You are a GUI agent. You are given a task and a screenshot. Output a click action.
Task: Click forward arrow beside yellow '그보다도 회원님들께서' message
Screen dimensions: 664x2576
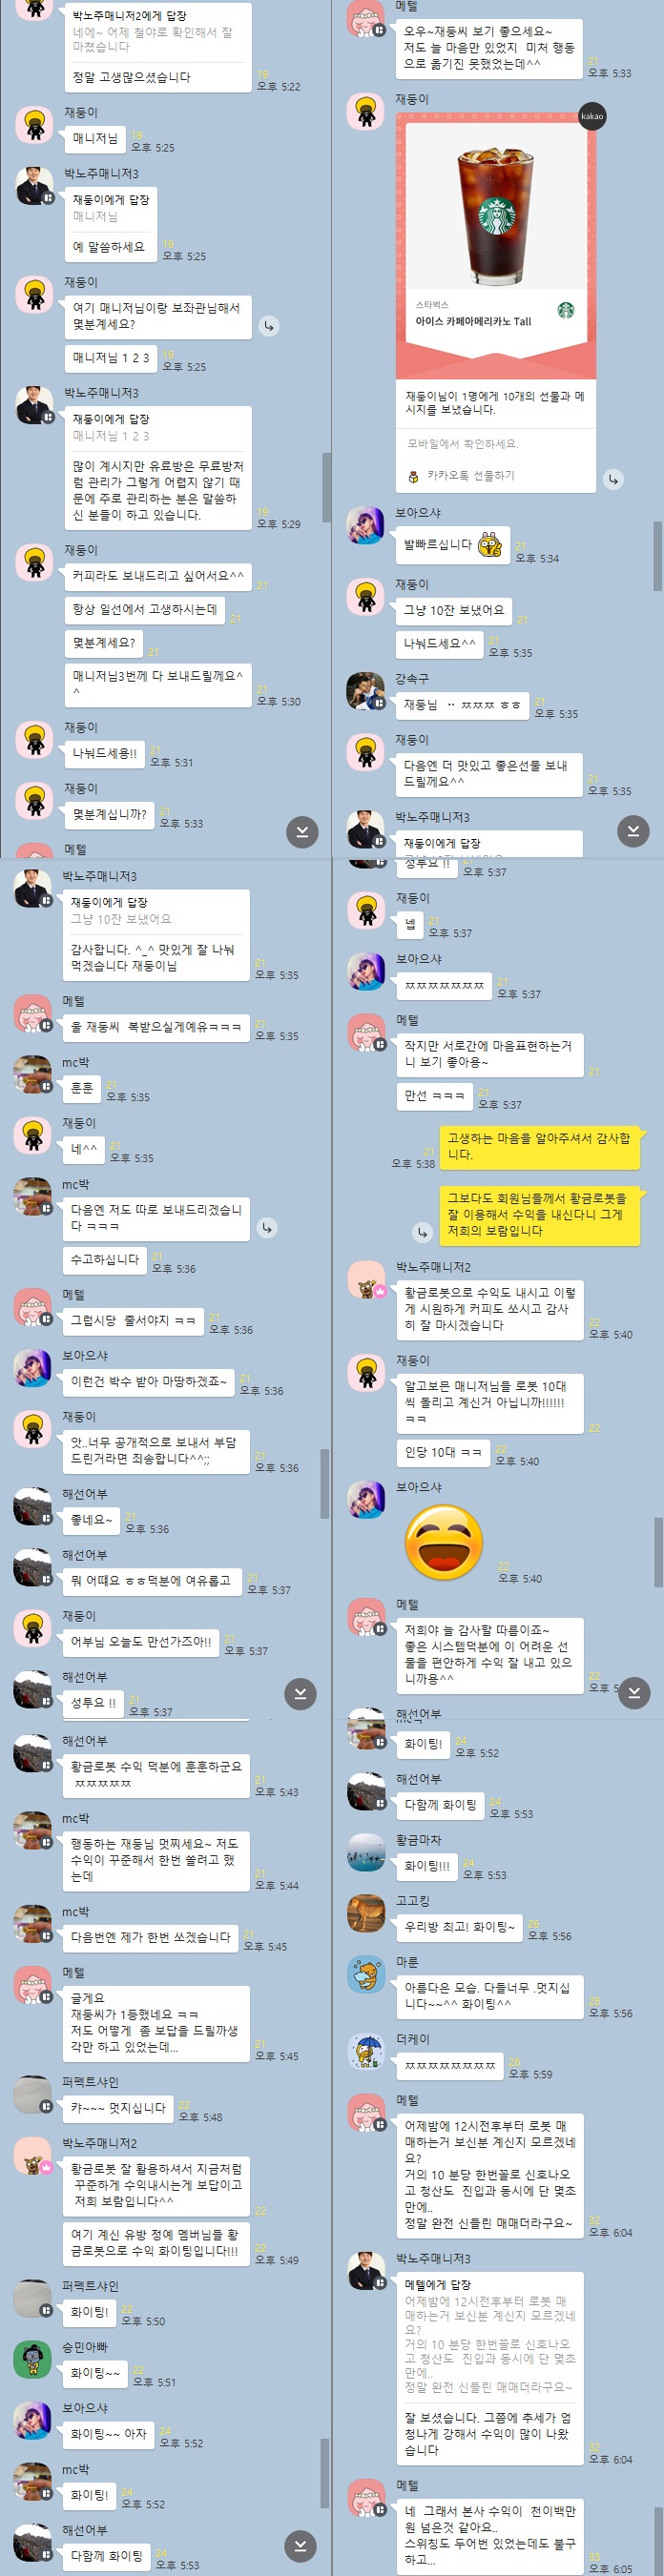[422, 1231]
